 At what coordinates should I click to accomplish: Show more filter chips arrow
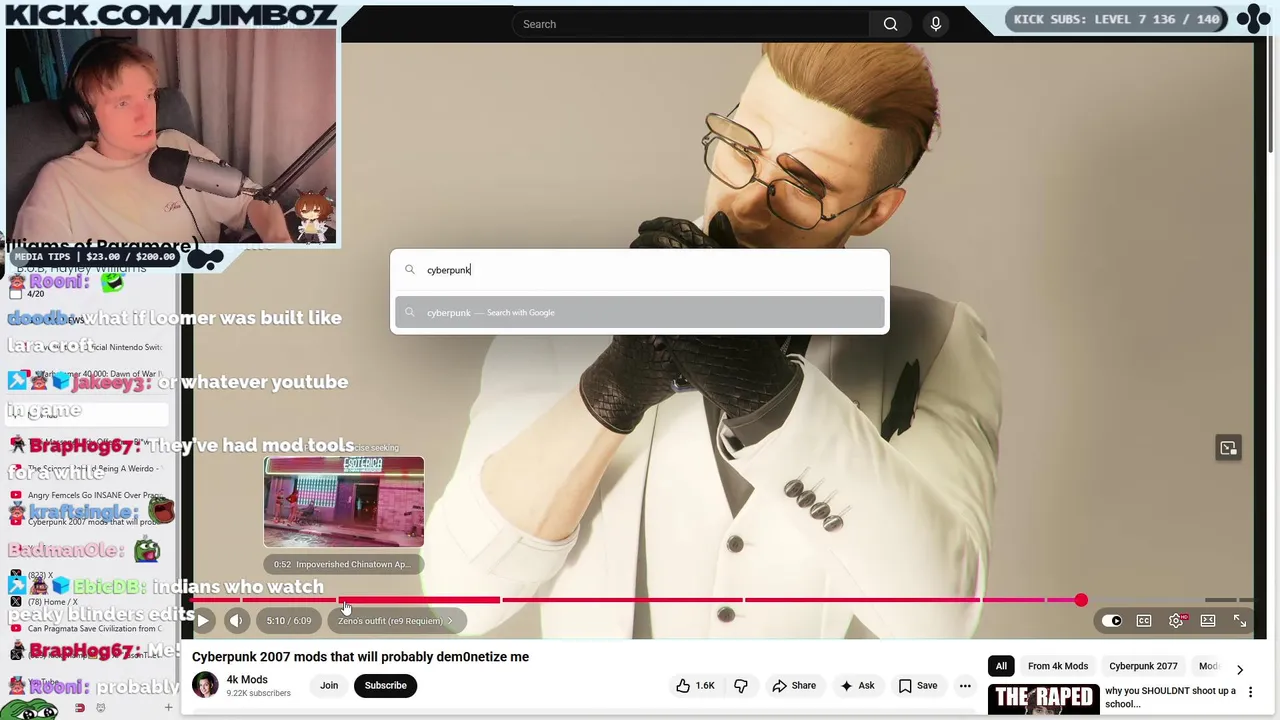pyautogui.click(x=1240, y=669)
